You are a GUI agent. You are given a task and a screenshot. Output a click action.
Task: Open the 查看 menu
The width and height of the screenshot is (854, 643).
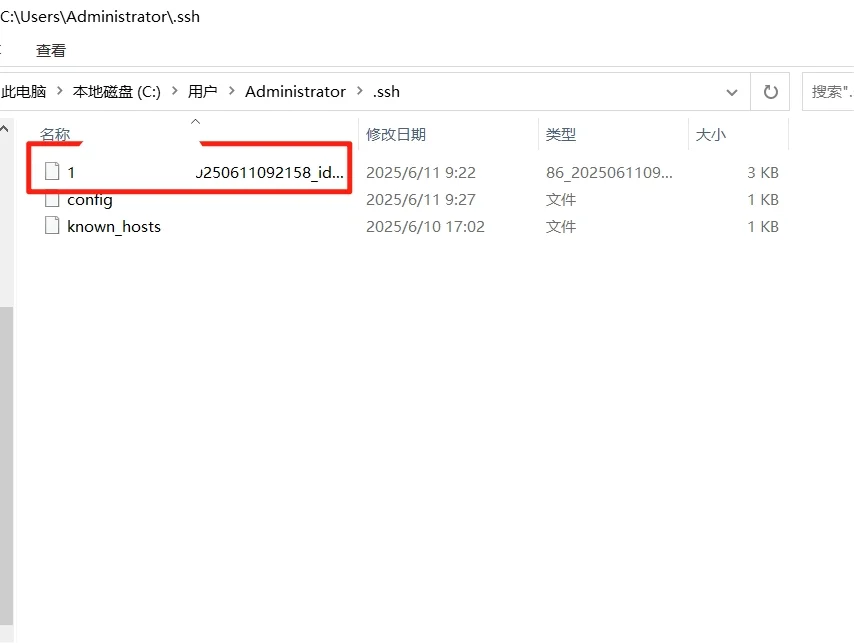pos(50,50)
